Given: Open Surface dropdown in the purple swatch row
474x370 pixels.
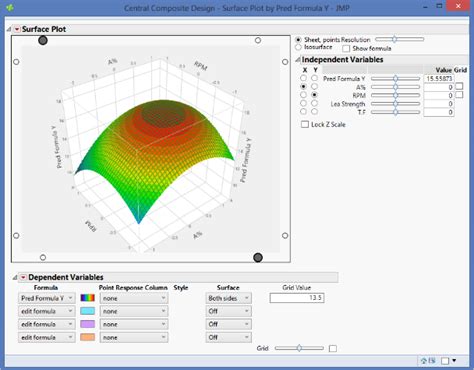Looking at the screenshot, I should tap(228, 324).
